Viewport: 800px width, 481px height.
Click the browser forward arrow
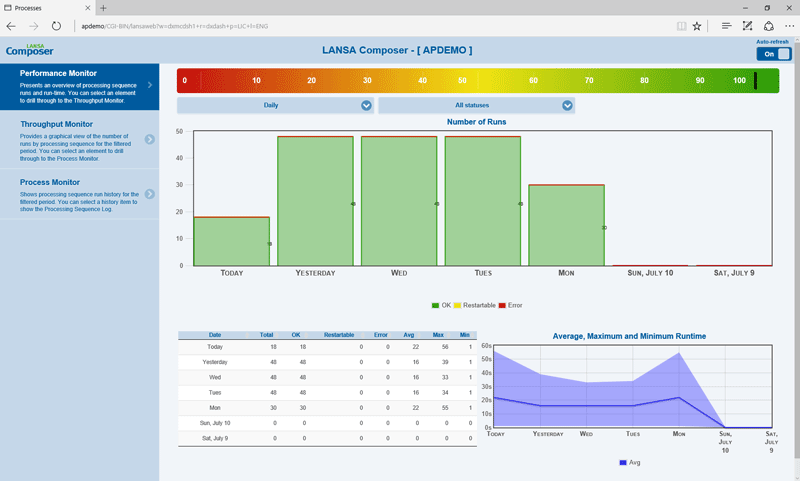point(34,26)
